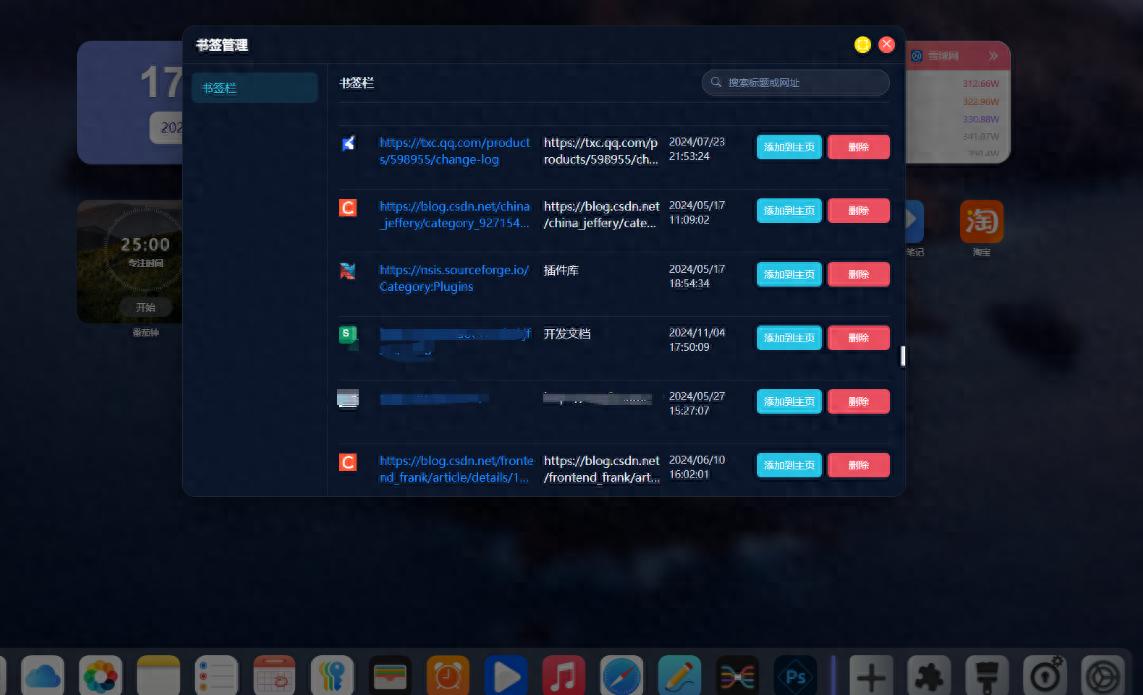Launch the blue video player icon
The width and height of the screenshot is (1143, 695).
coord(506,675)
